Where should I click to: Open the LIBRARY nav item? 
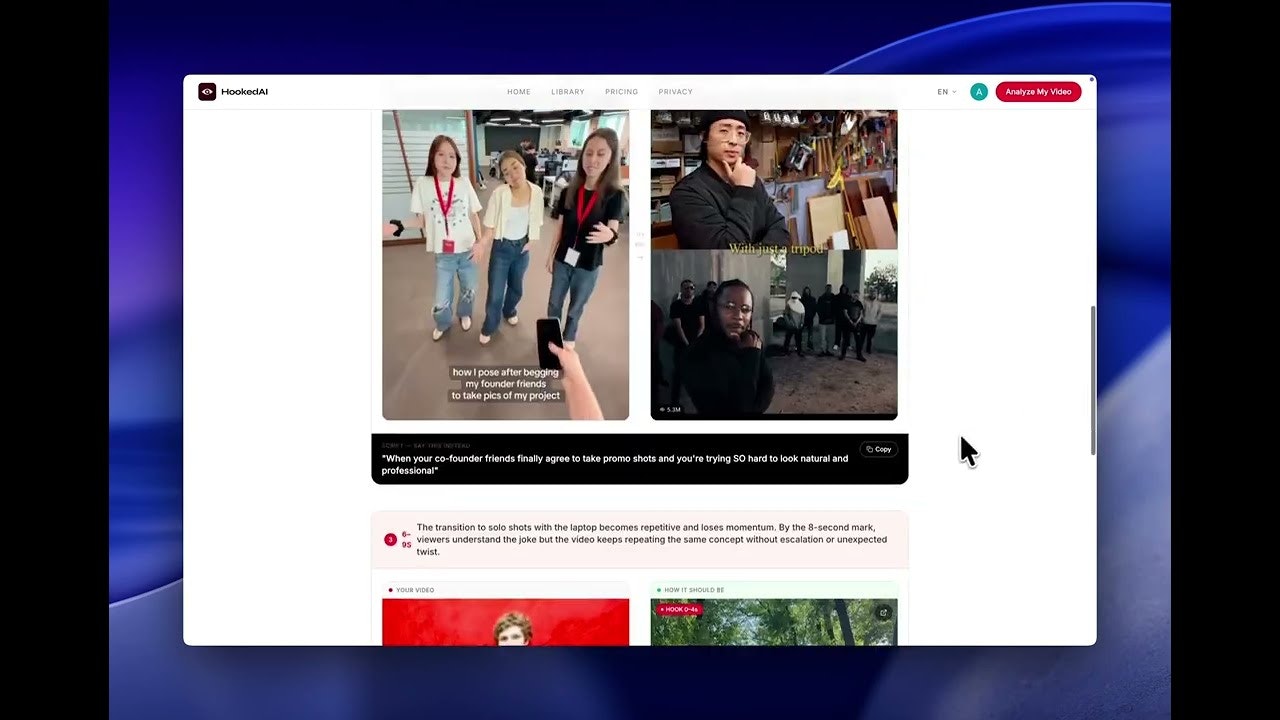point(568,92)
